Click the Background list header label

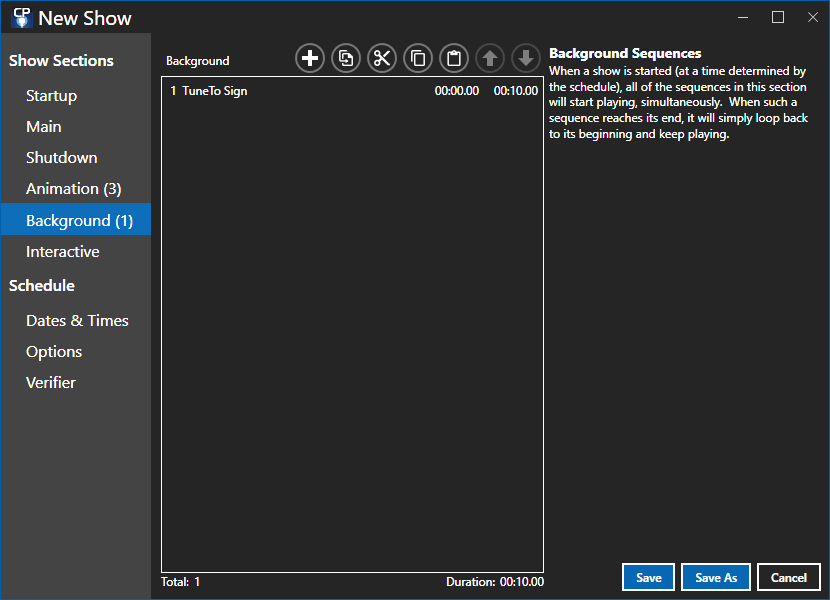(x=197, y=61)
